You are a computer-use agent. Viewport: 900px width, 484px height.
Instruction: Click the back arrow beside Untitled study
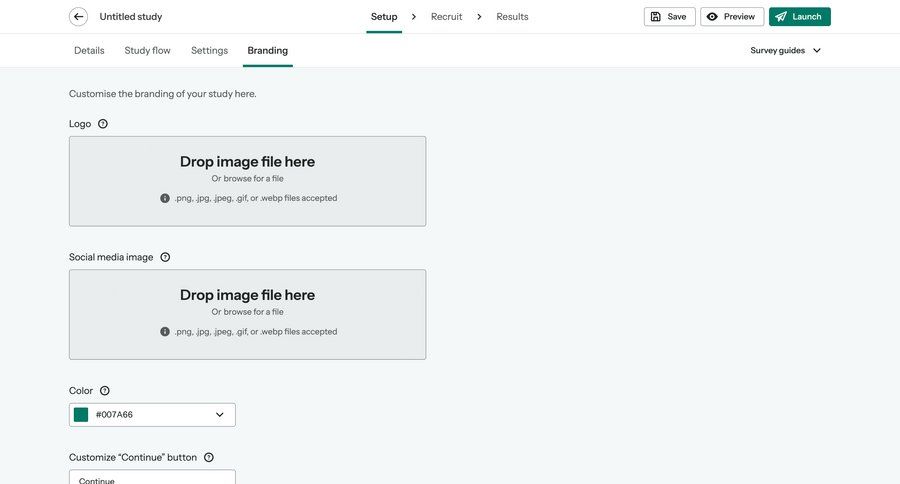pyautogui.click(x=78, y=17)
